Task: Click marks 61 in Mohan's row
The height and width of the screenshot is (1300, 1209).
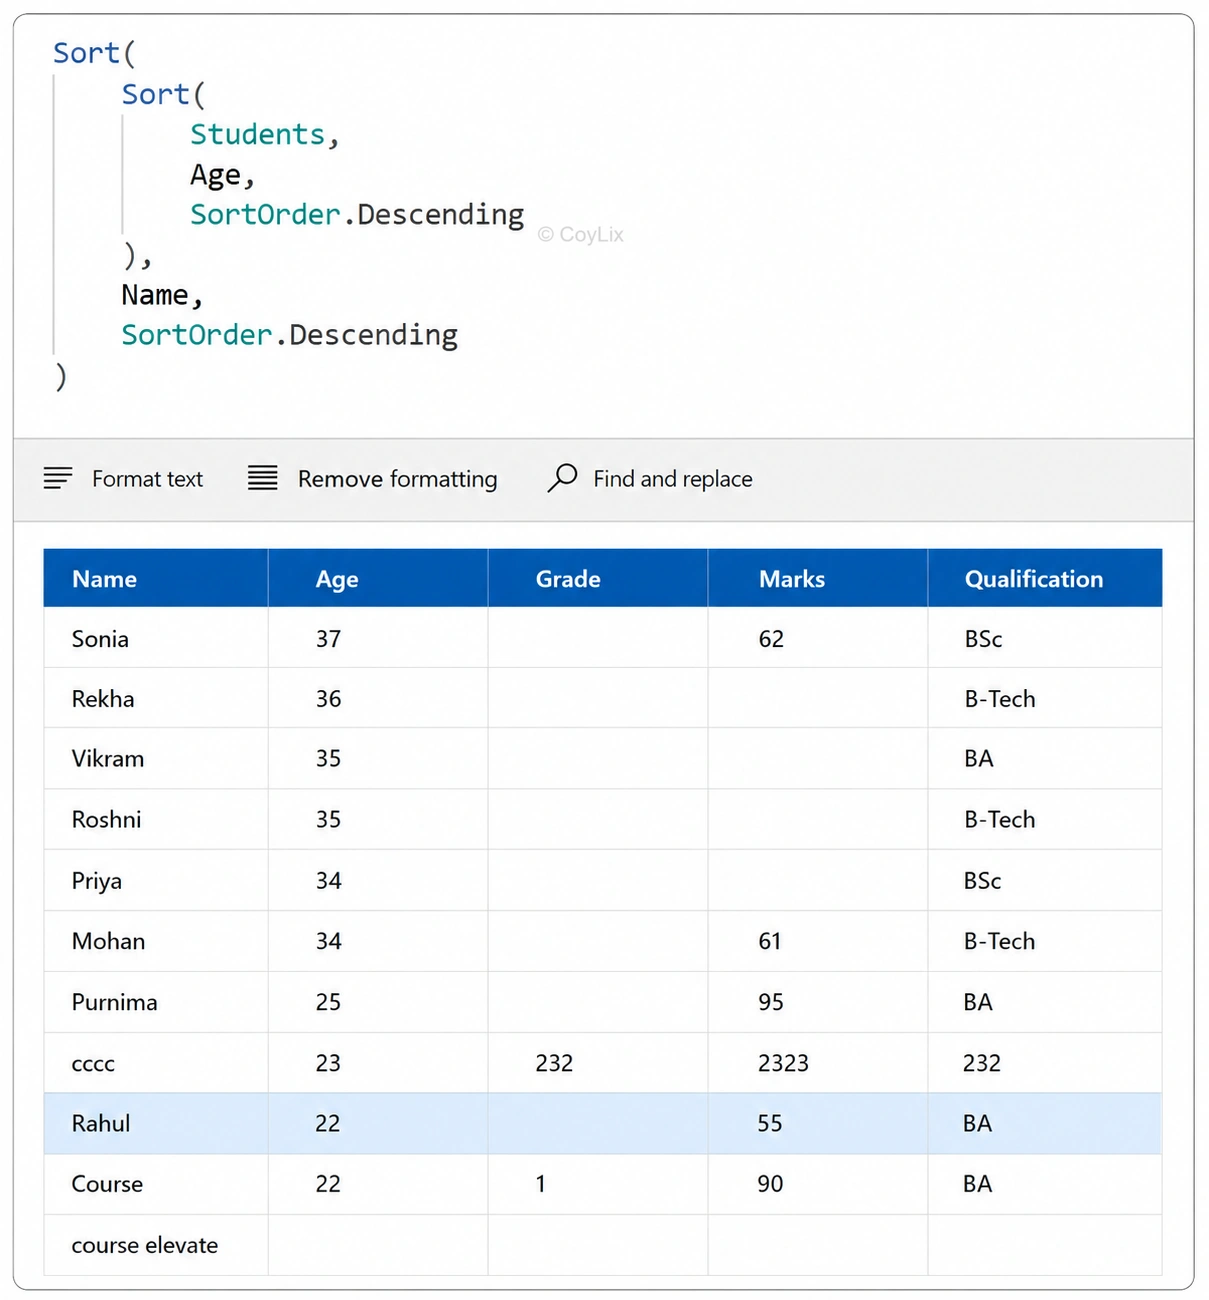Action: click(x=770, y=941)
